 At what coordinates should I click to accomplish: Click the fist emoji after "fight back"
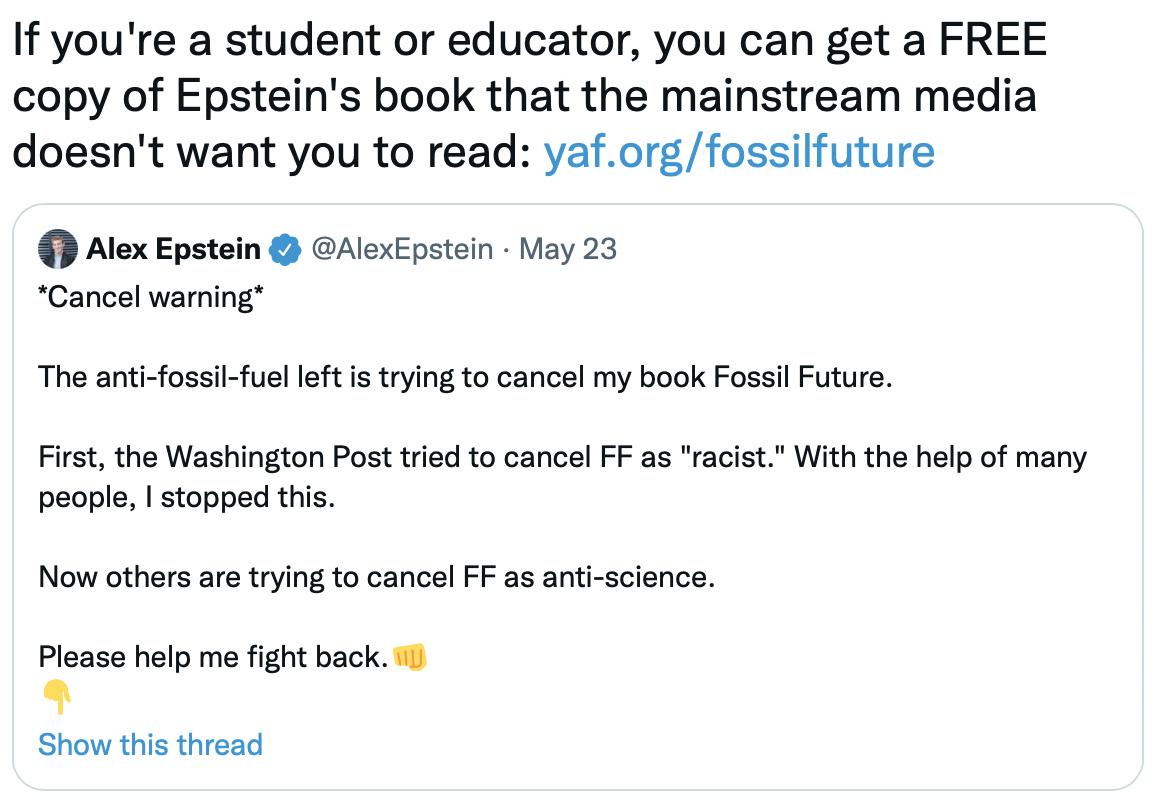[410, 657]
